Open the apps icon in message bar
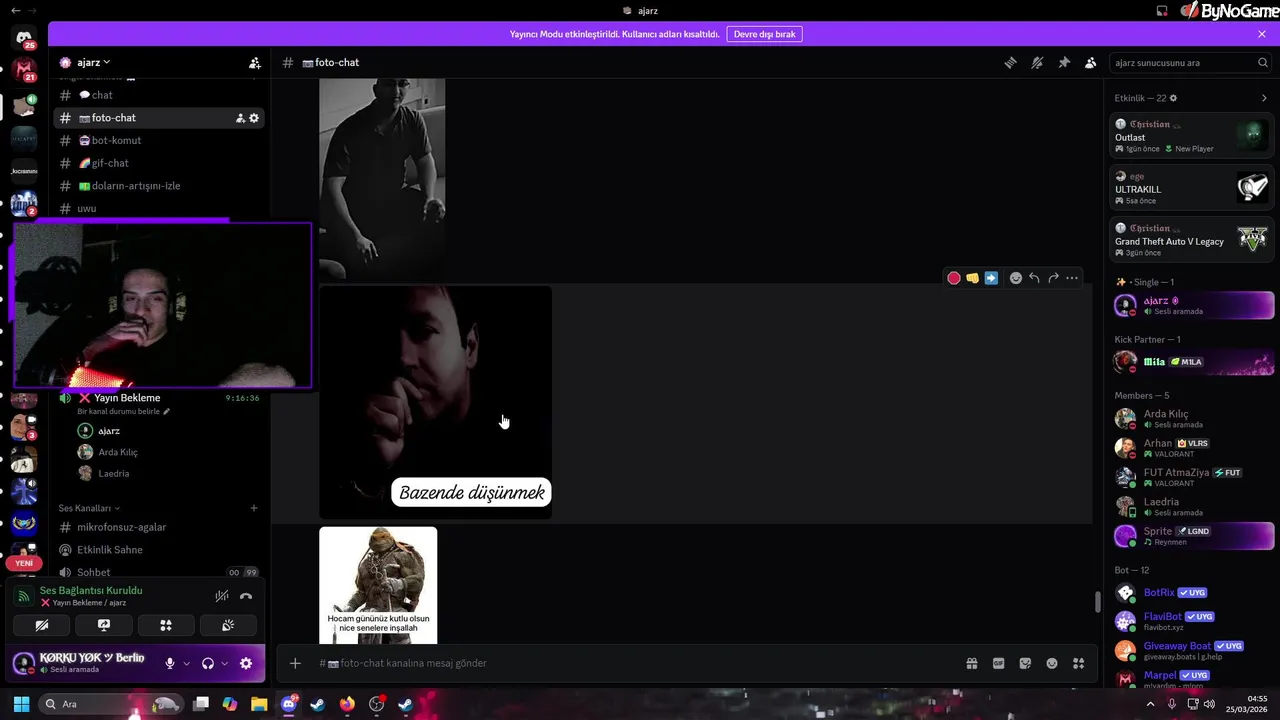This screenshot has width=1280, height=720. [x=1079, y=663]
